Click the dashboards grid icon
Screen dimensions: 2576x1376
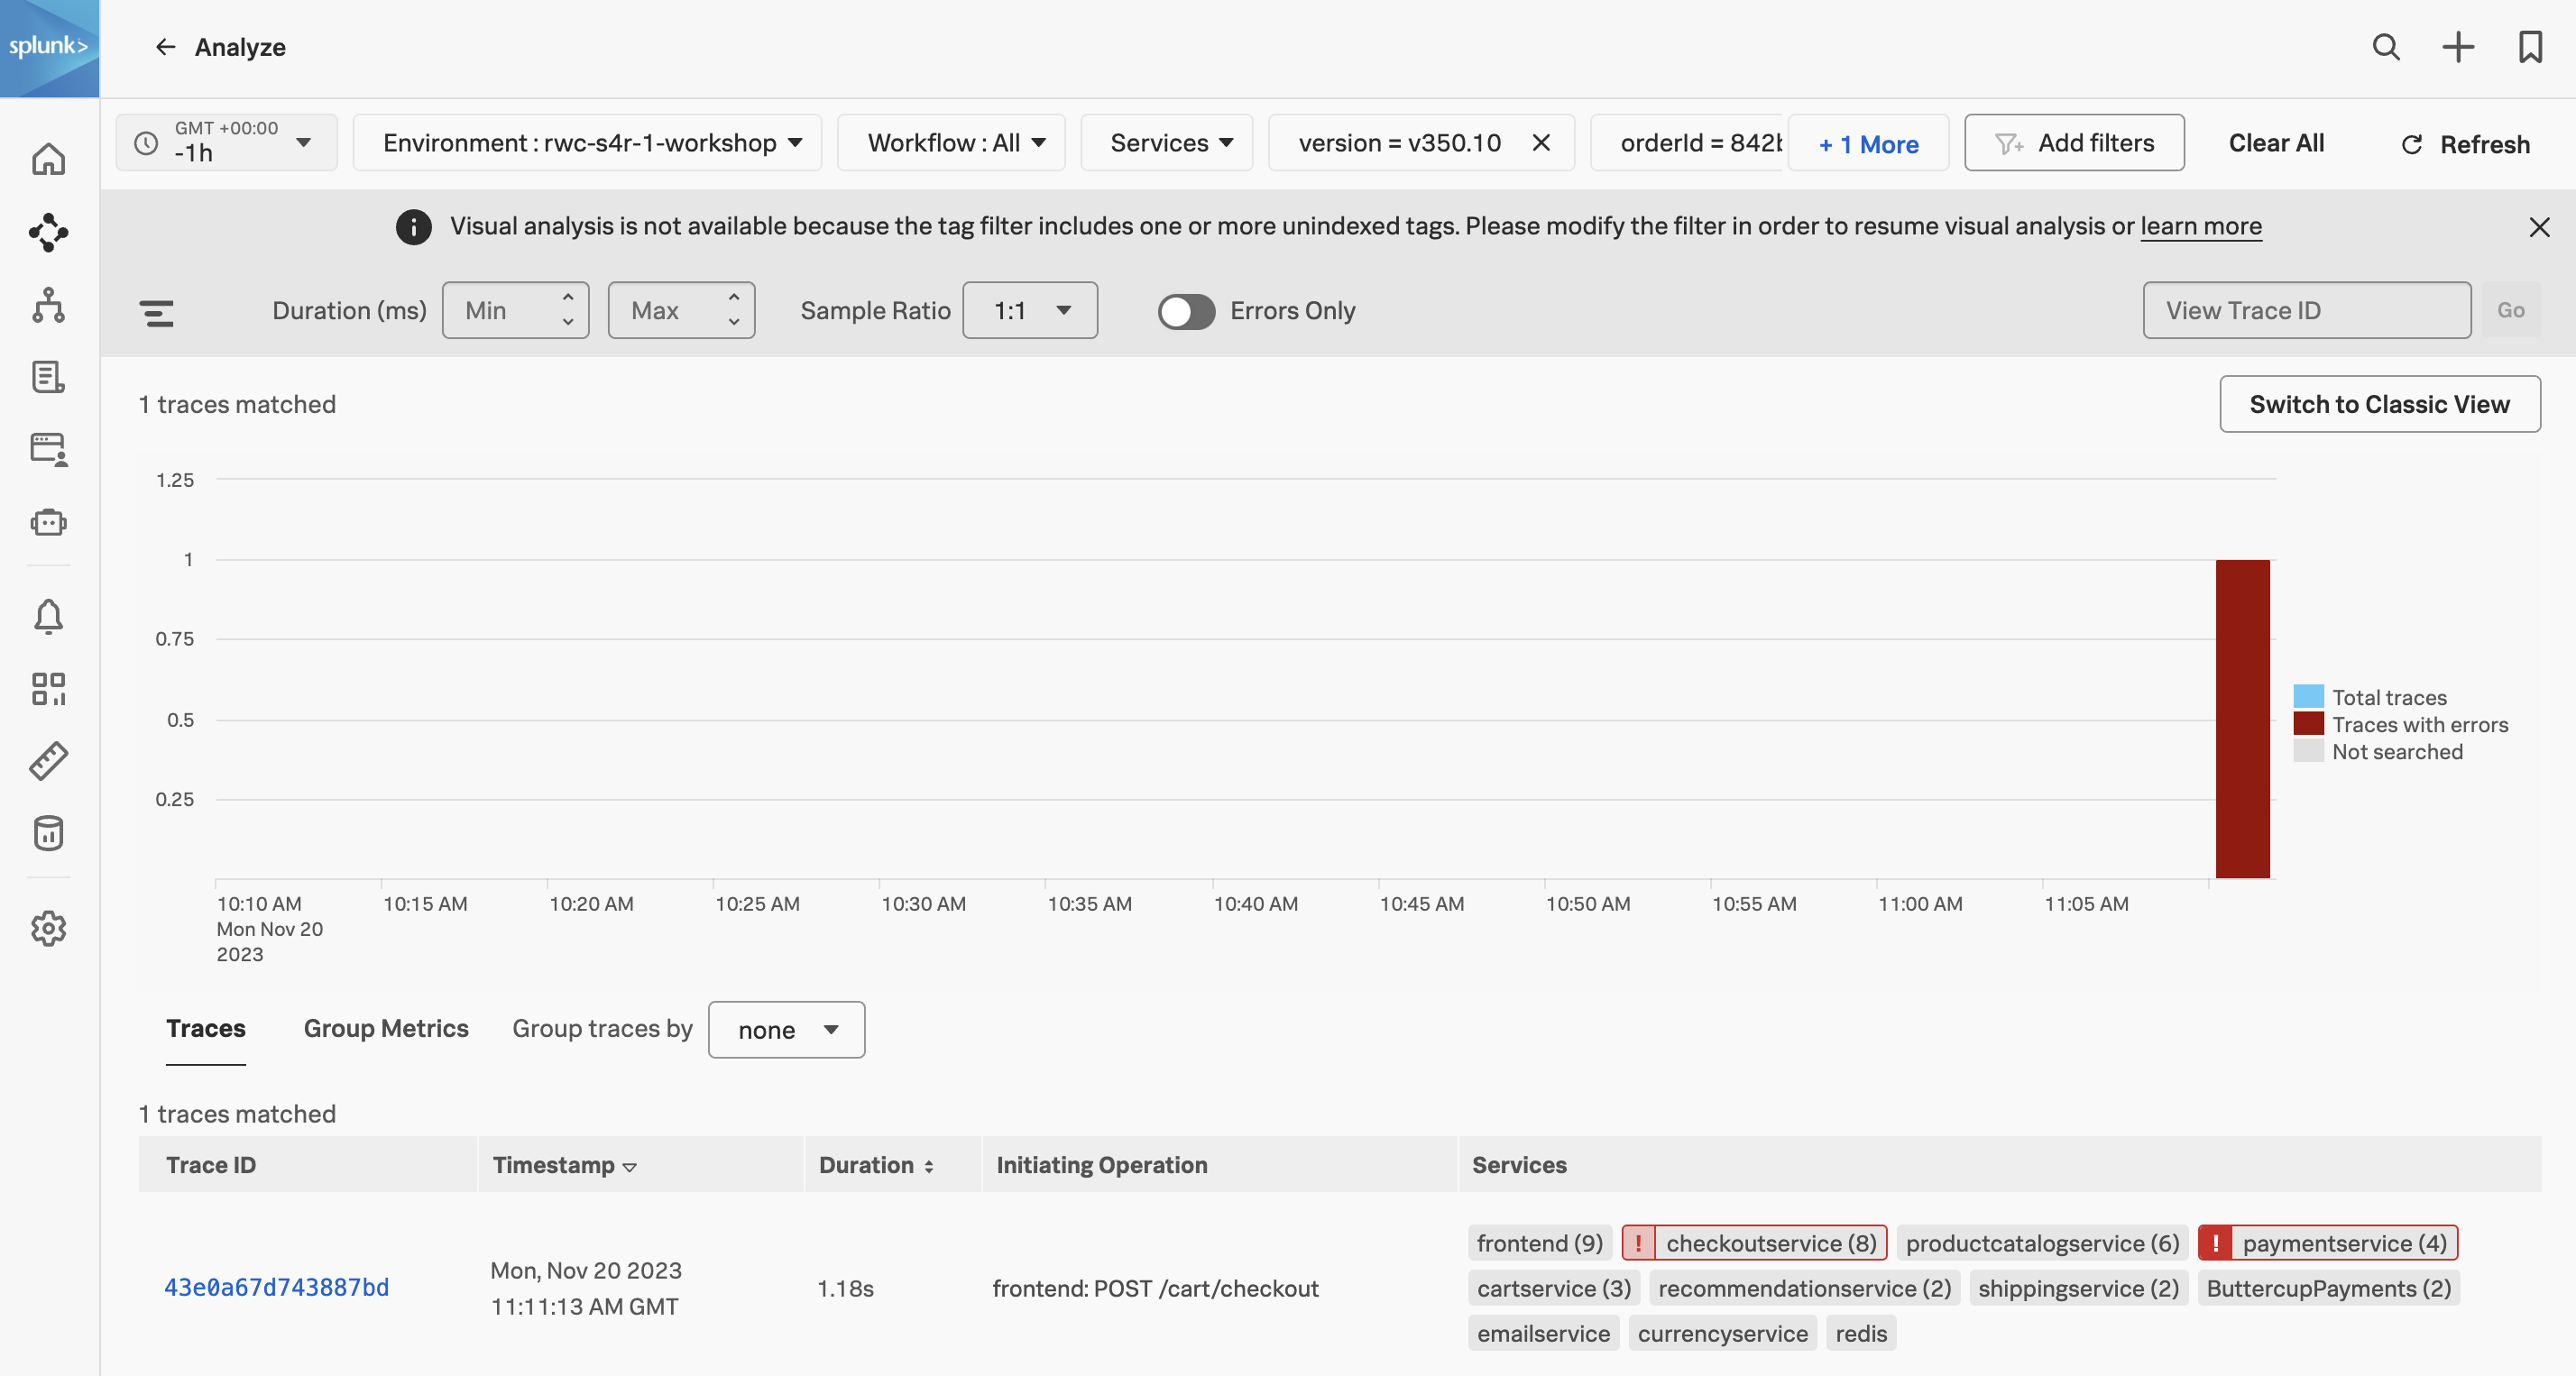[48, 688]
